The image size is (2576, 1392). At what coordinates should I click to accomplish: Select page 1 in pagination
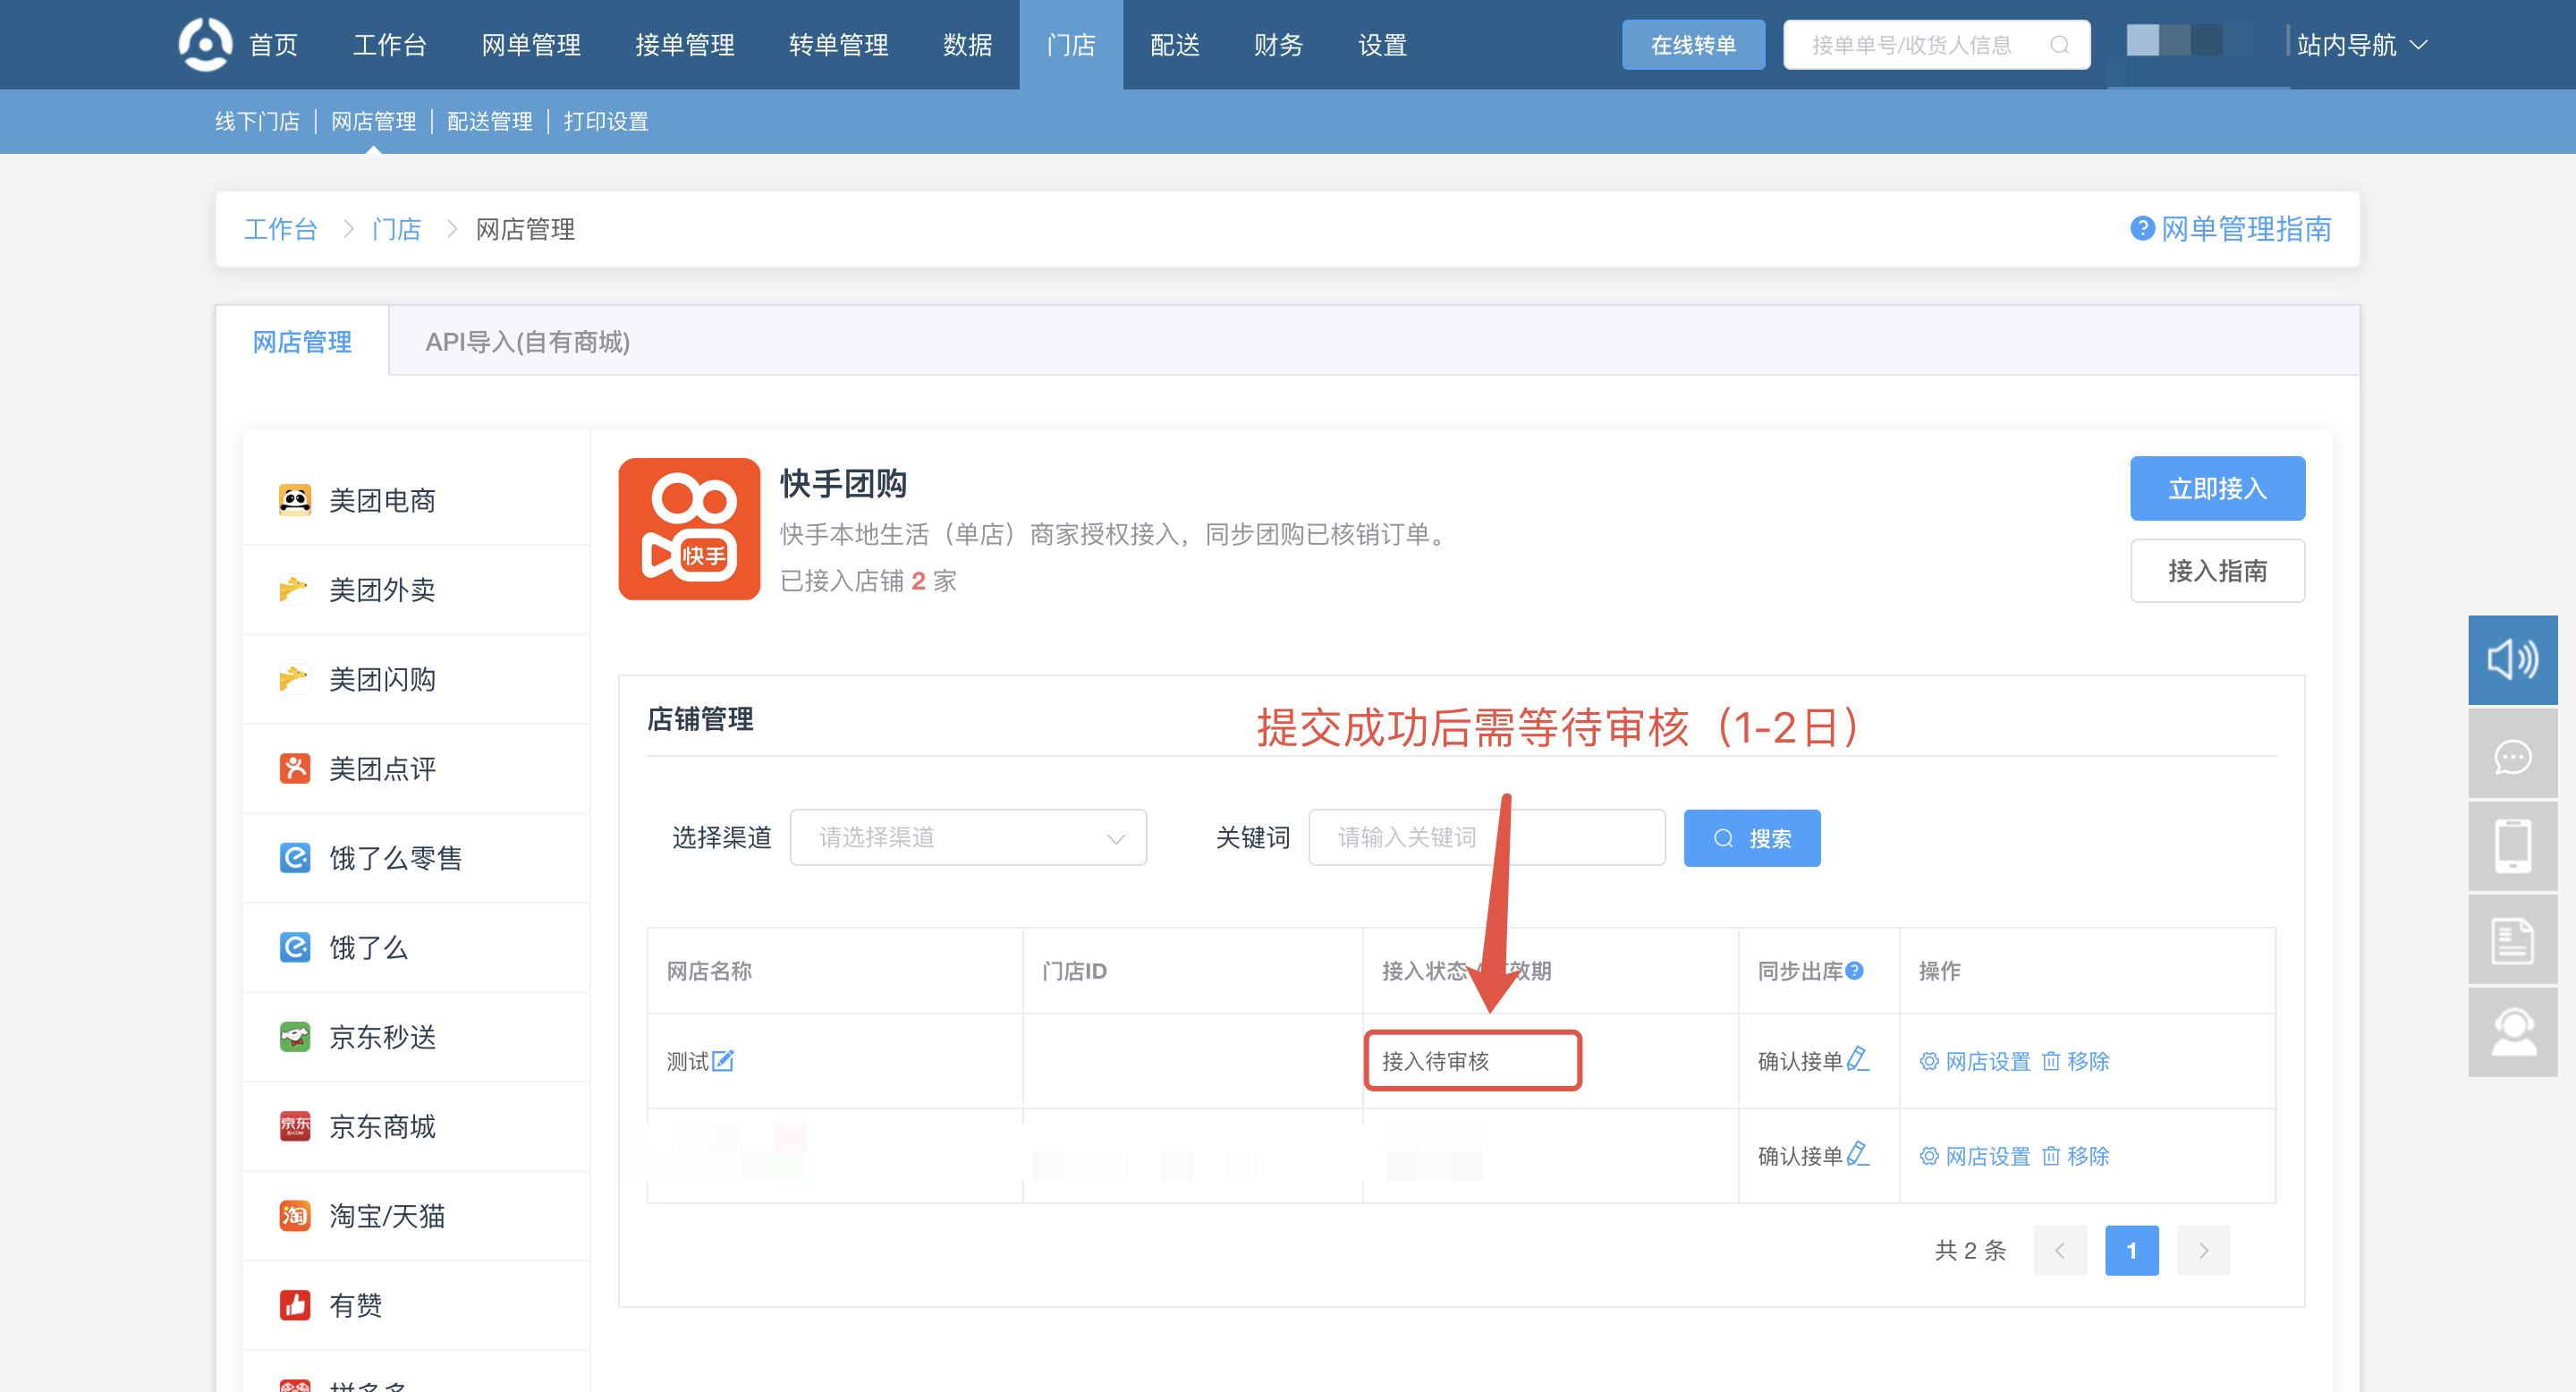pos(2132,1250)
